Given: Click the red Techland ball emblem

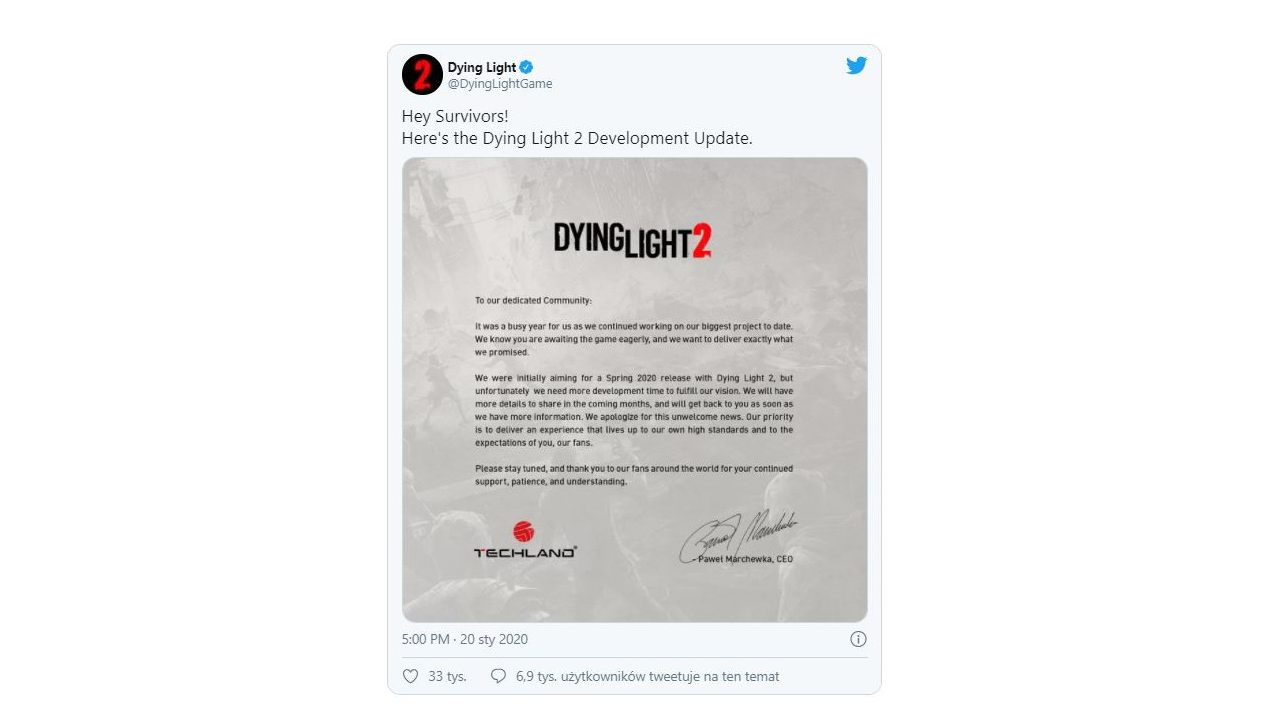Looking at the screenshot, I should tap(523, 530).
